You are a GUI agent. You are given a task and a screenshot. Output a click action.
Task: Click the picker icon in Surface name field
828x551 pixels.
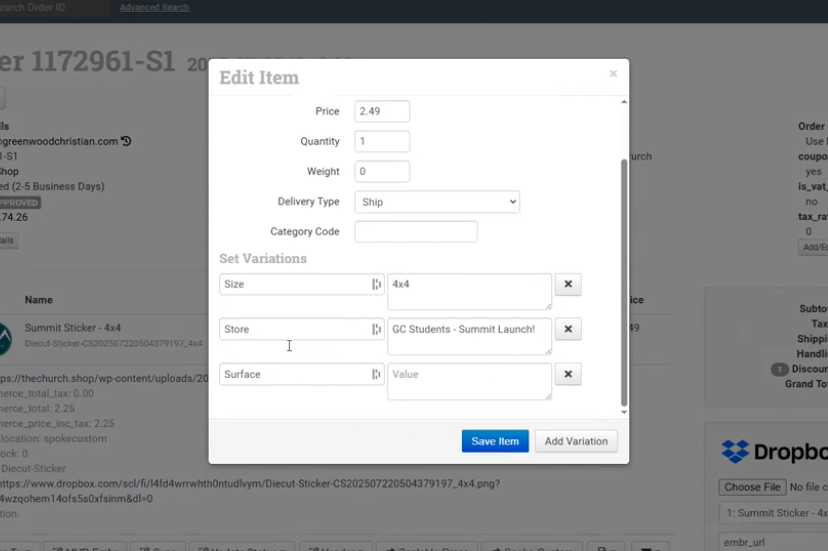[x=376, y=374]
